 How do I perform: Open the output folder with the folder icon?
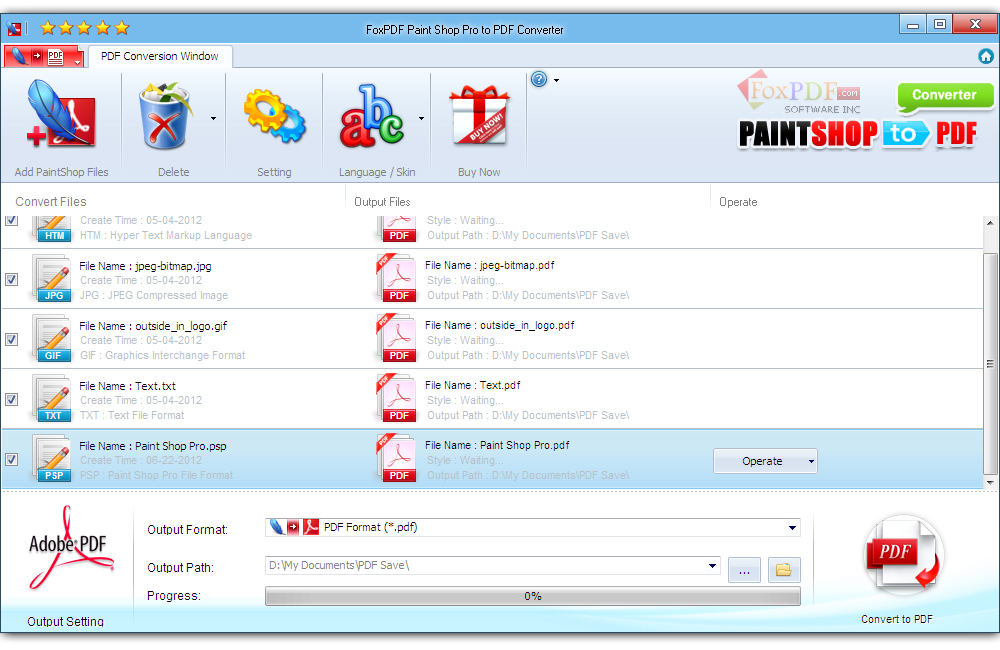coord(784,570)
